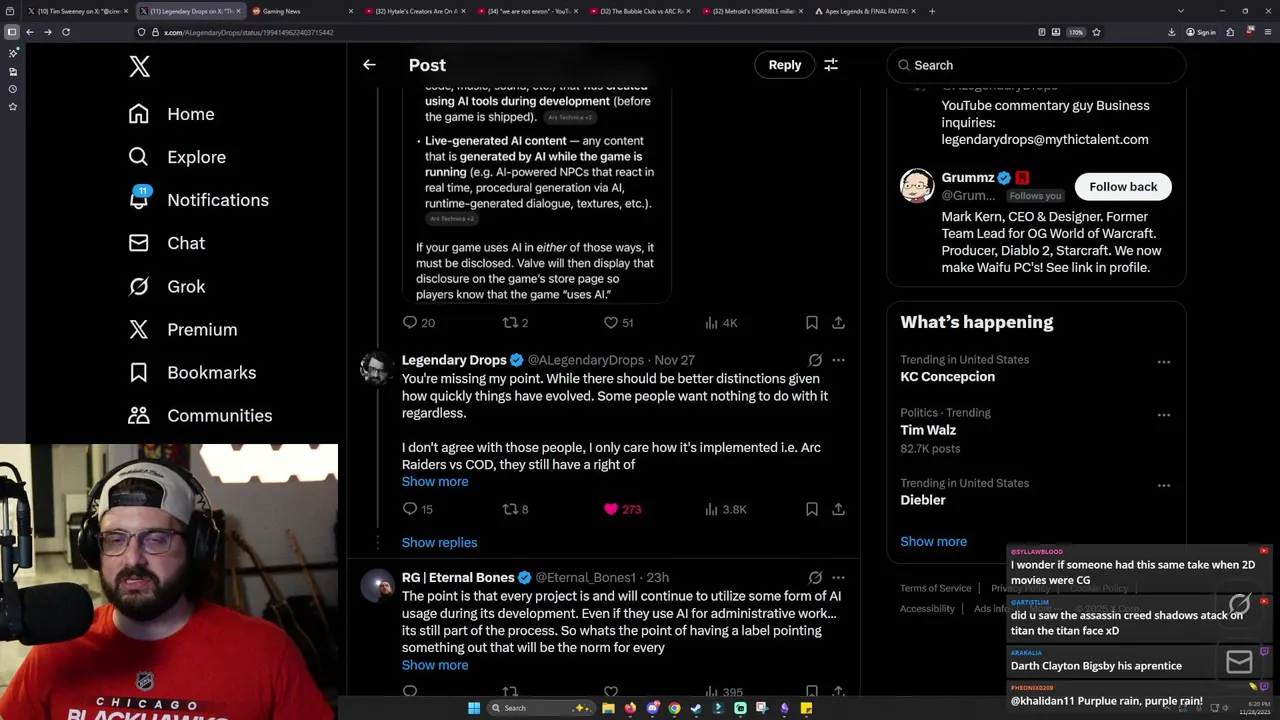
Task: Open Notifications with 11 badge
Action: tap(198, 200)
